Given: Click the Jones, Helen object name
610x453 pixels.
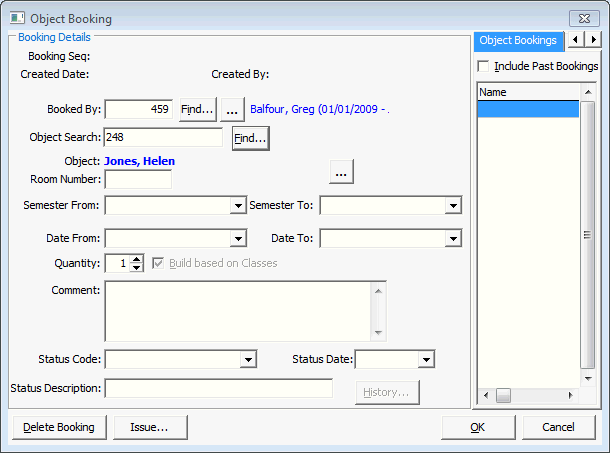Looking at the screenshot, I should click(x=139, y=161).
